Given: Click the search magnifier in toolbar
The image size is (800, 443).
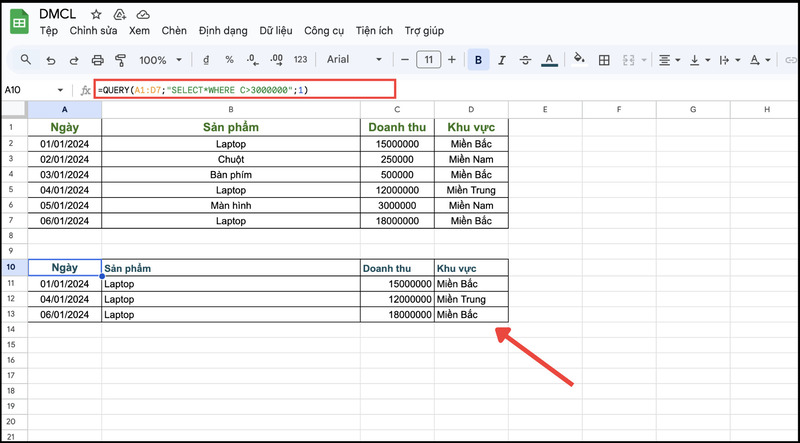Looking at the screenshot, I should tap(26, 60).
